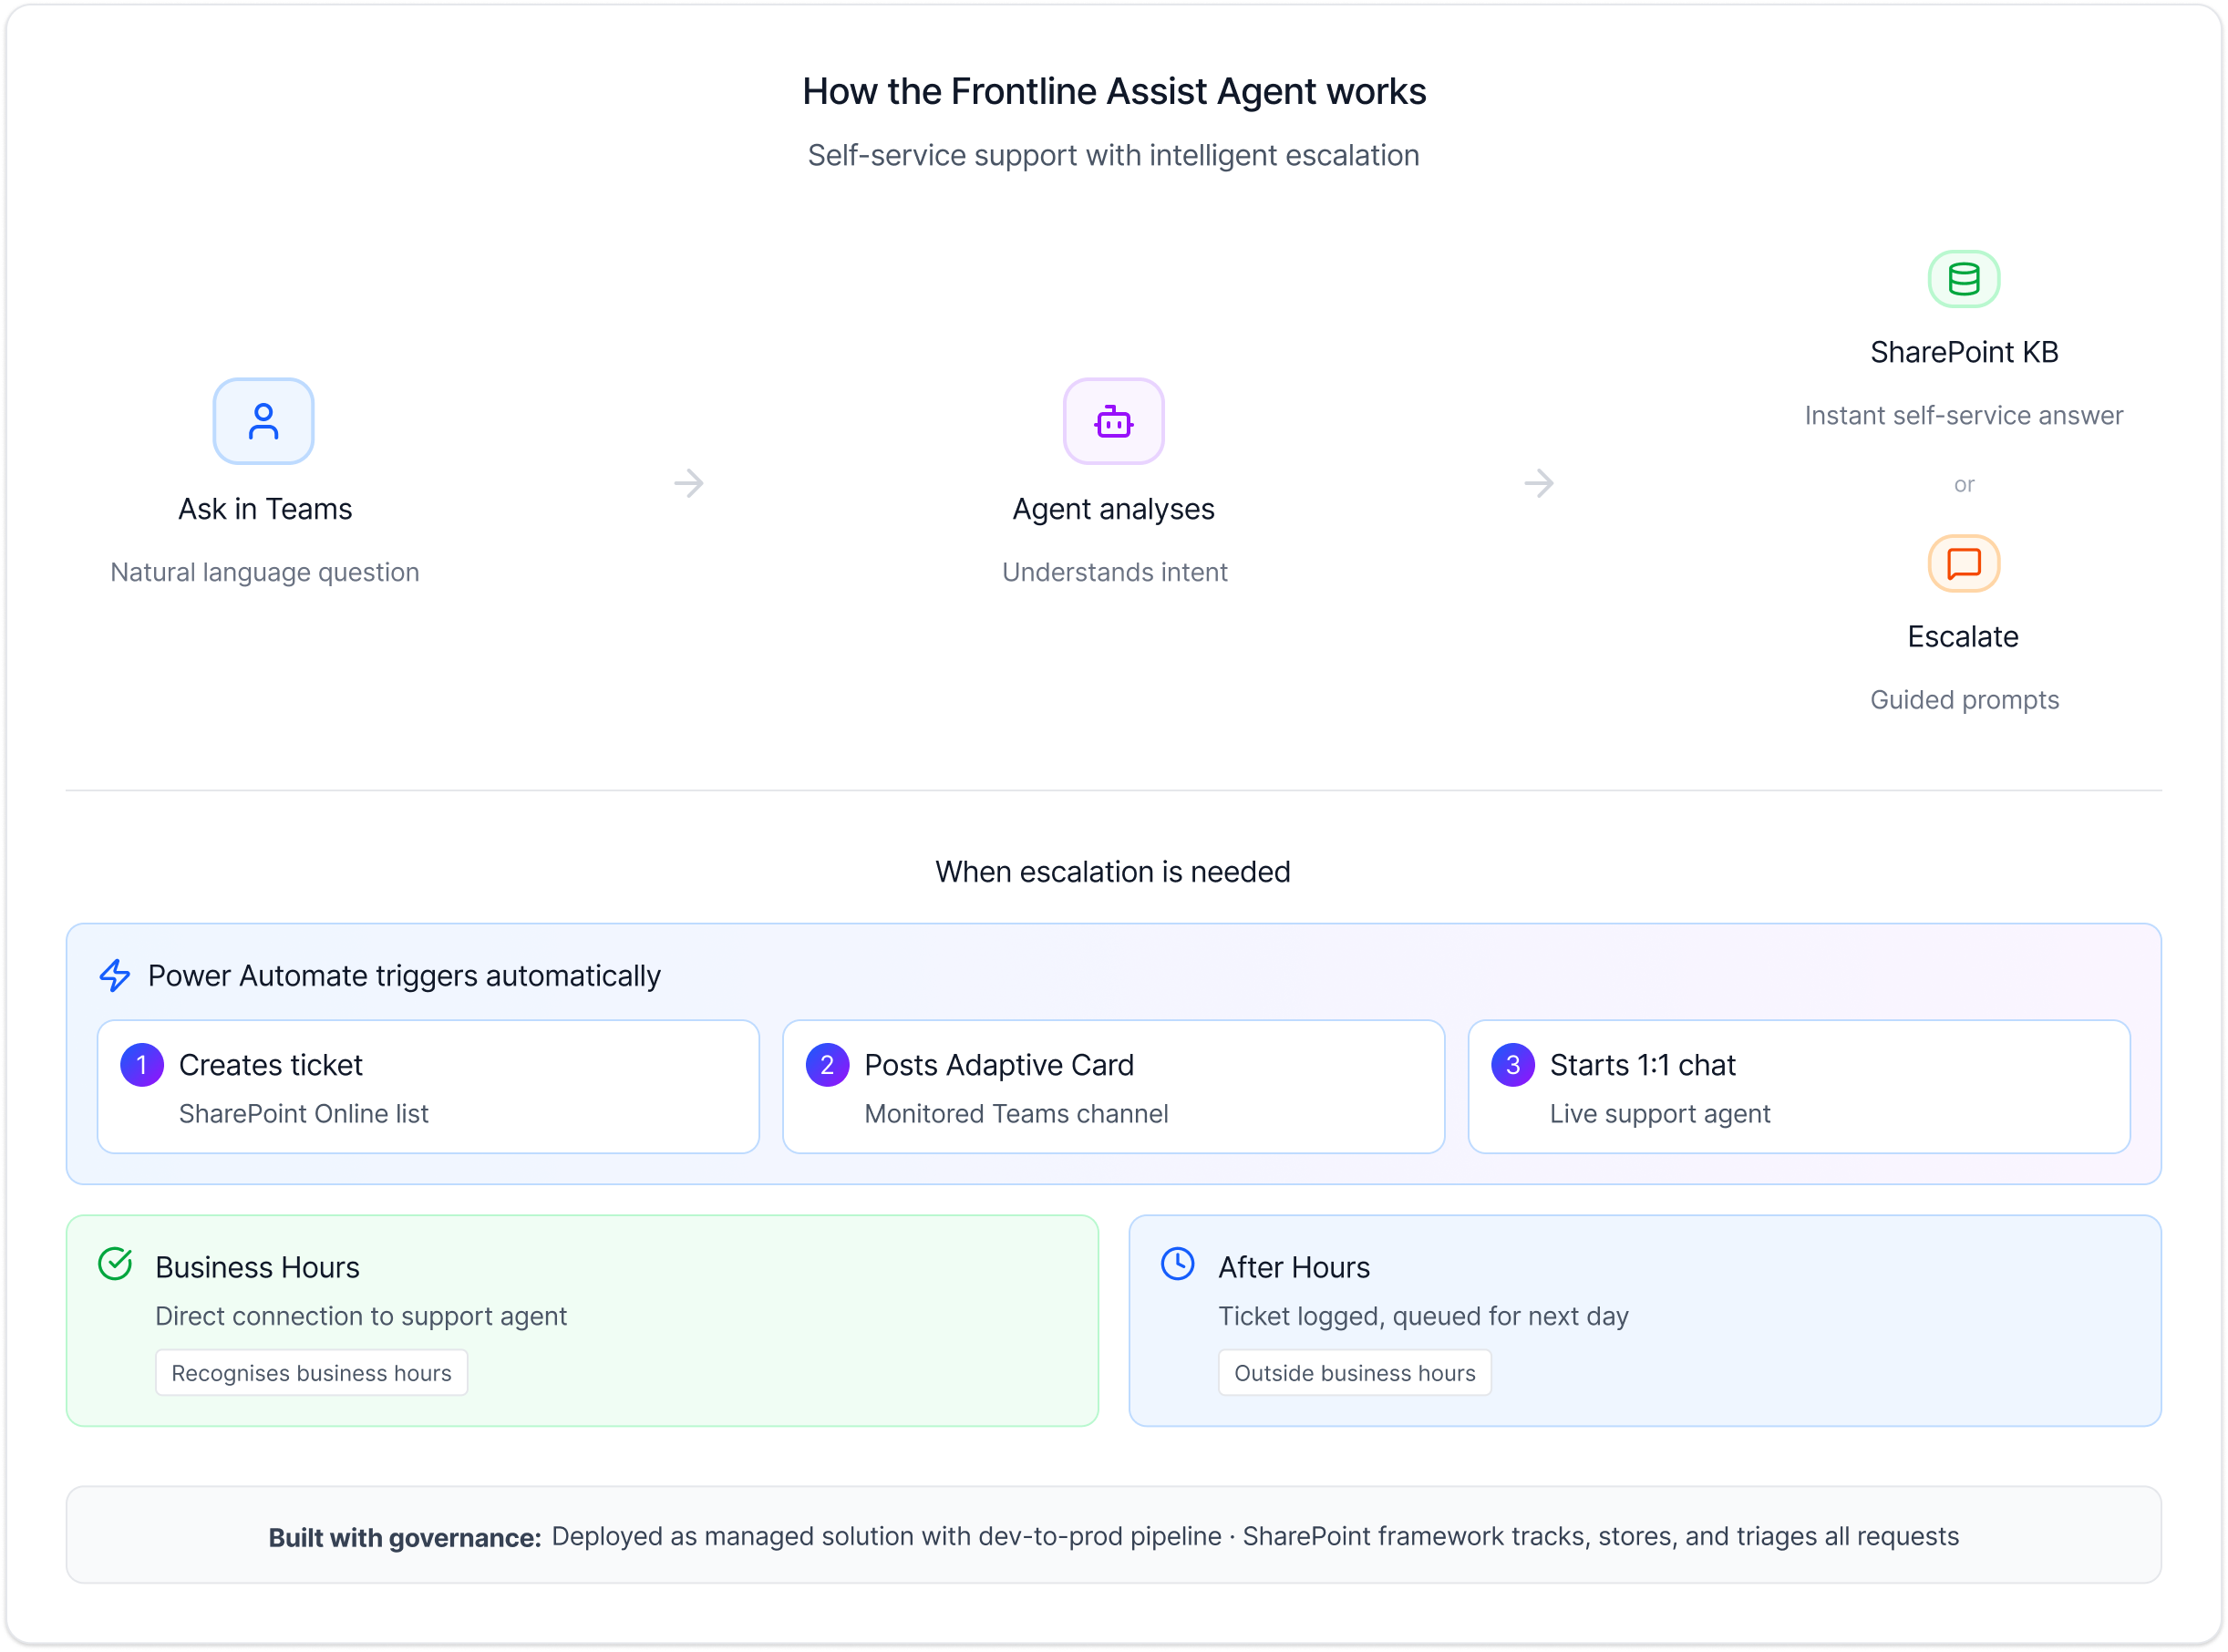Click the purple robot Agent analyses icon

[x=1113, y=421]
